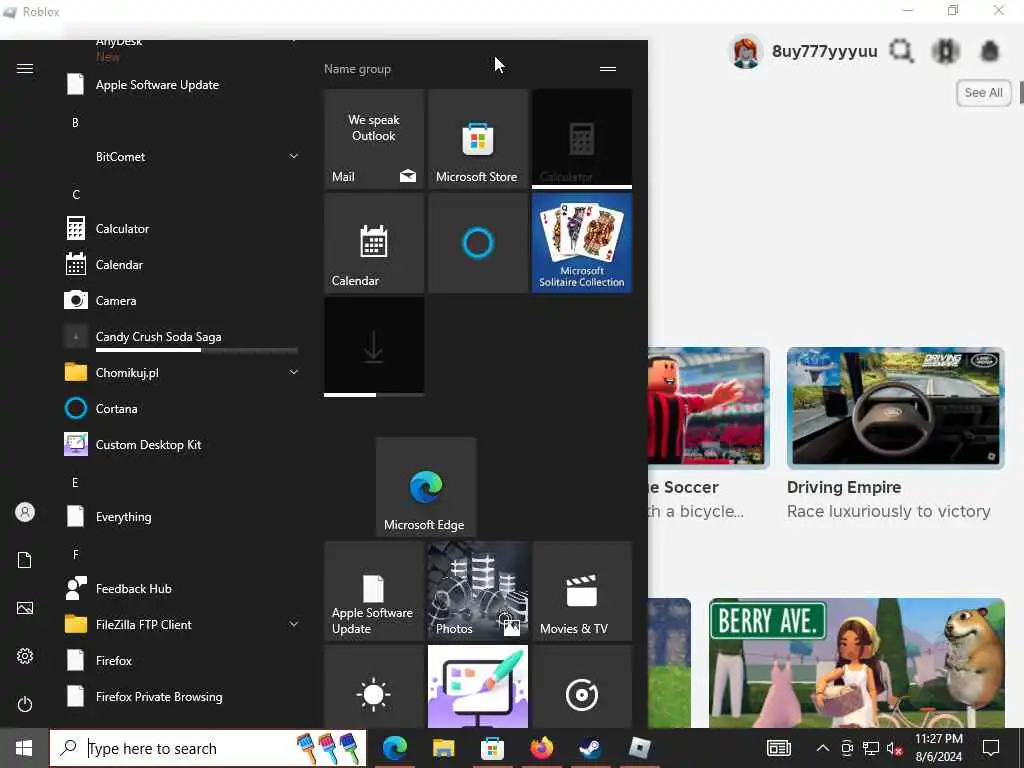Expand the Start menu hamburger button
1024x768 pixels.
[25, 69]
